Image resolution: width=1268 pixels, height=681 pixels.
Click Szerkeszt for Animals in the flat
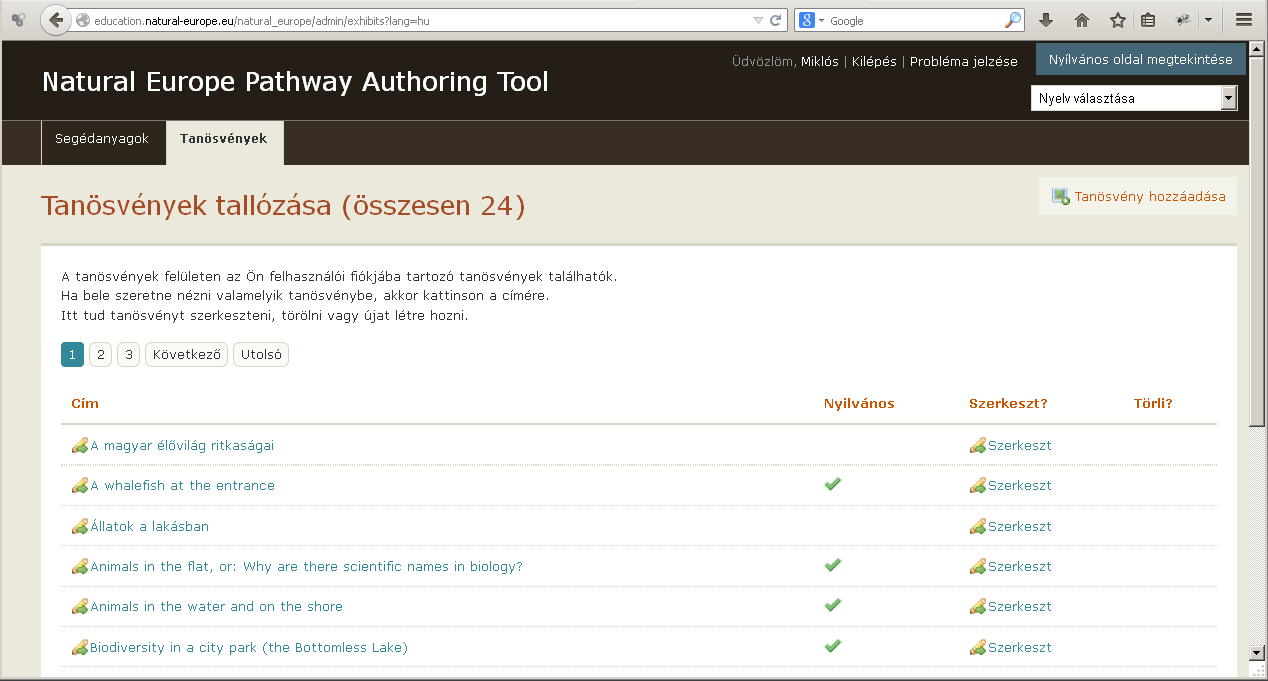pyautogui.click(x=1020, y=567)
